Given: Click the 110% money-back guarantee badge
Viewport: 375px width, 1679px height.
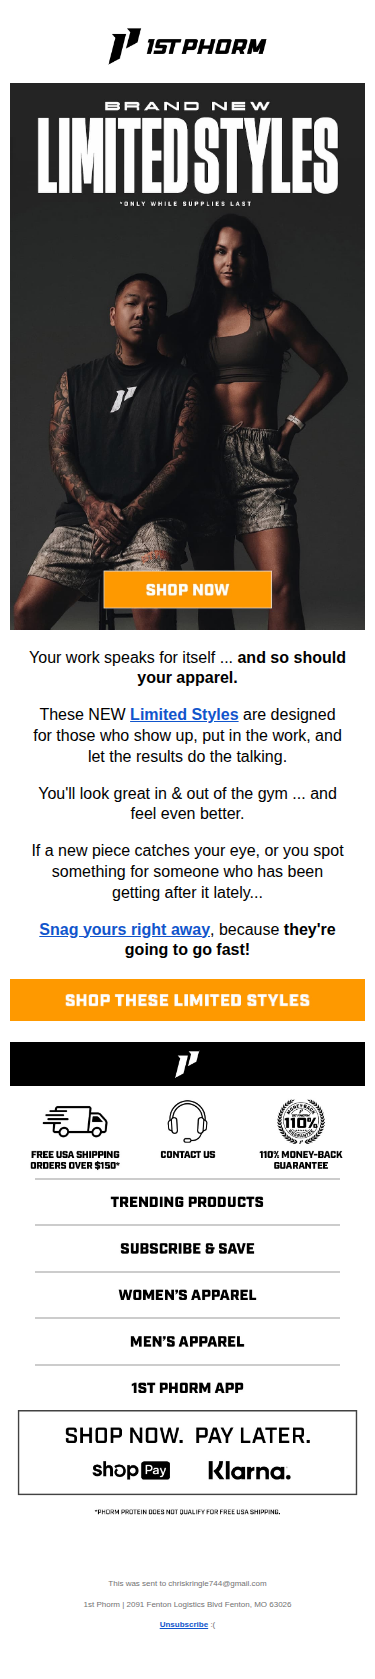Looking at the screenshot, I should pos(300,1121).
